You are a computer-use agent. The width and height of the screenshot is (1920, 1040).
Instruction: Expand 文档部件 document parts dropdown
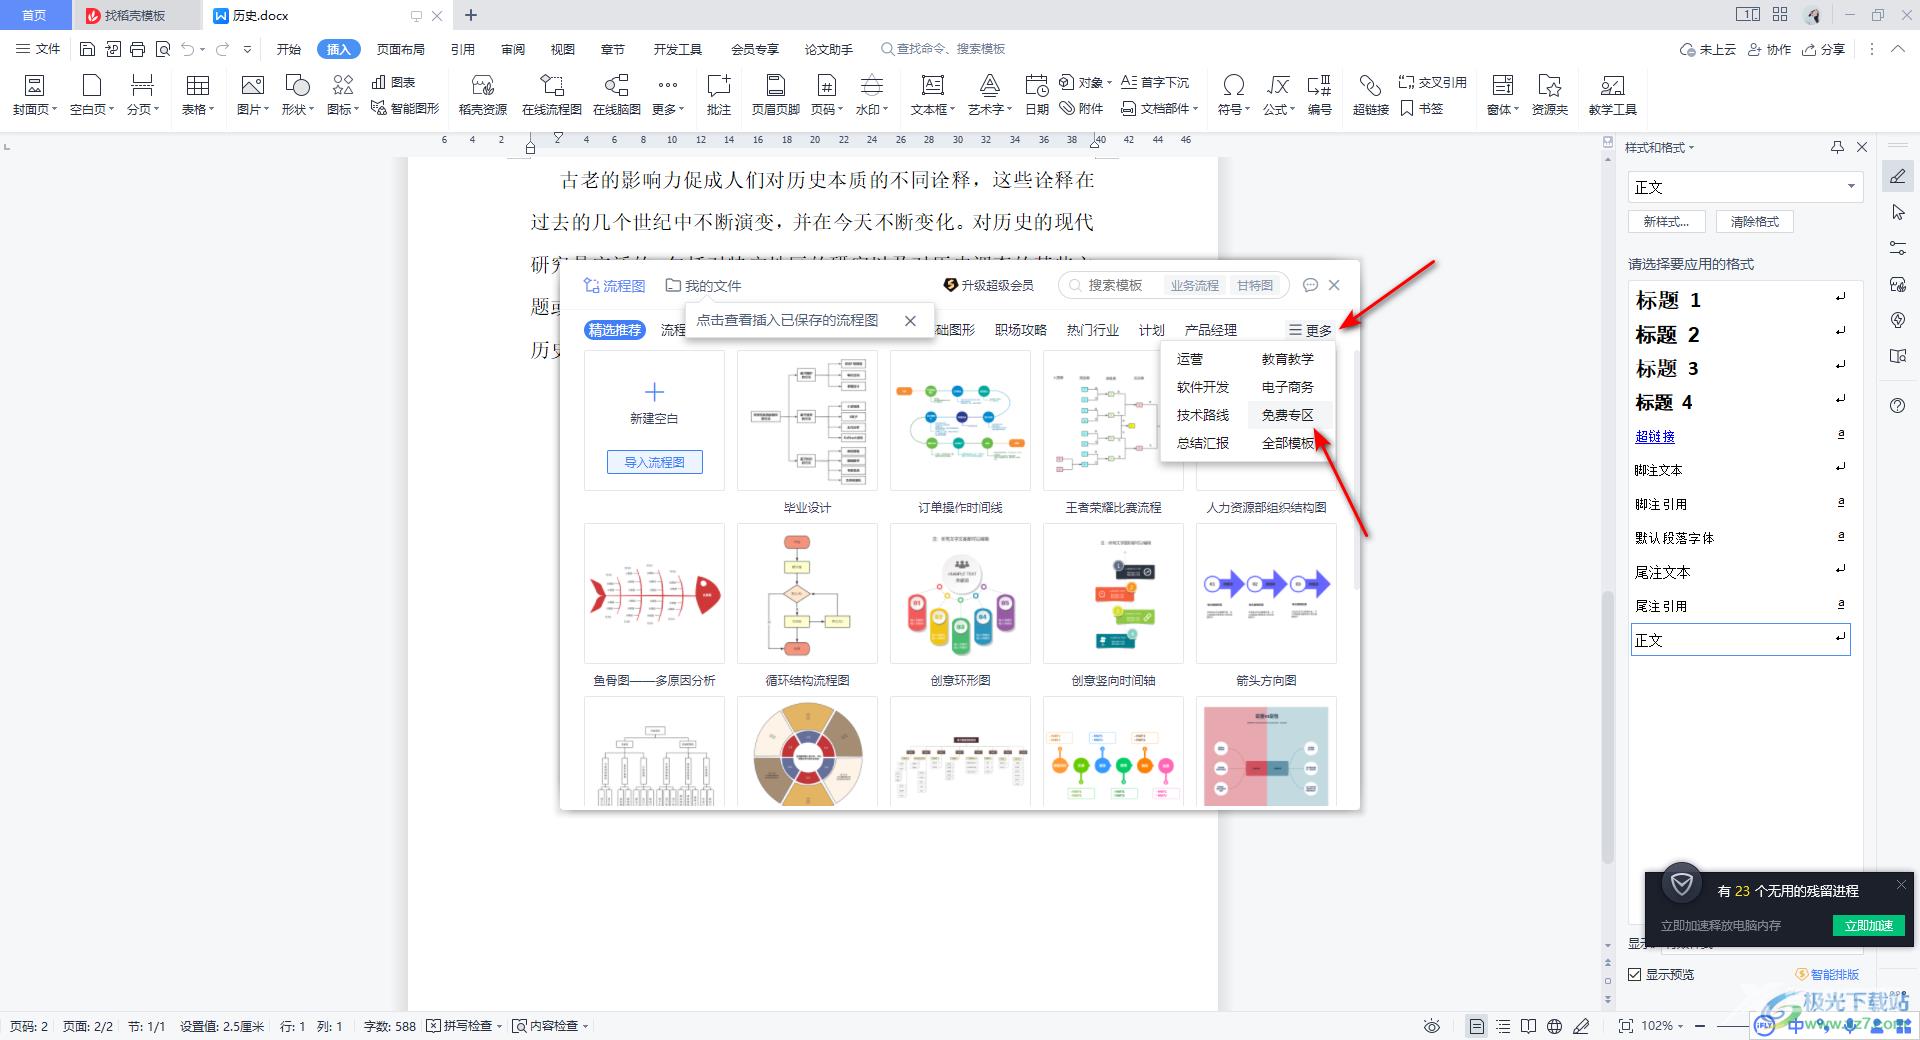point(1159,108)
